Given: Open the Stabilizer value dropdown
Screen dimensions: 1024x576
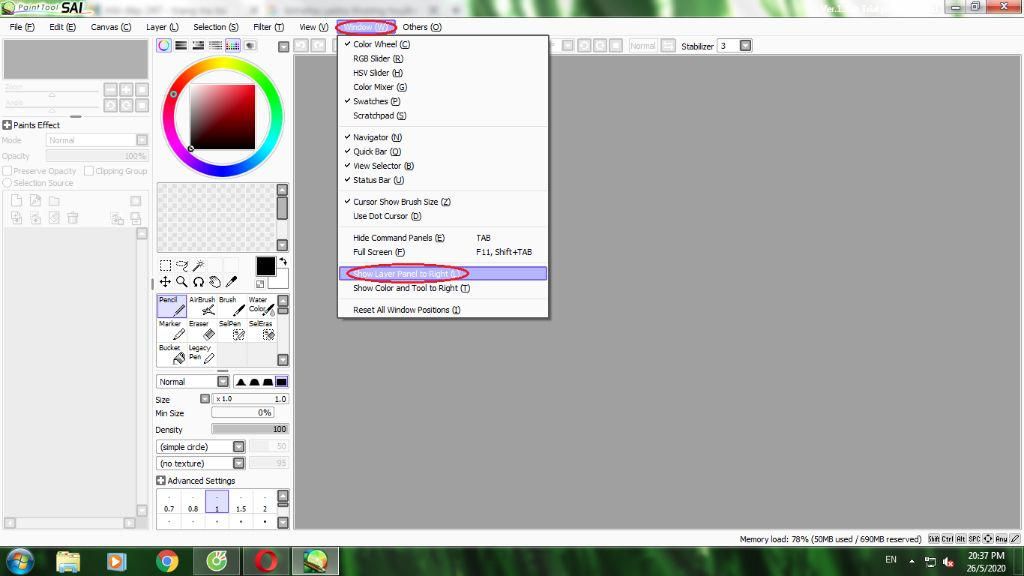Looking at the screenshot, I should pos(745,46).
